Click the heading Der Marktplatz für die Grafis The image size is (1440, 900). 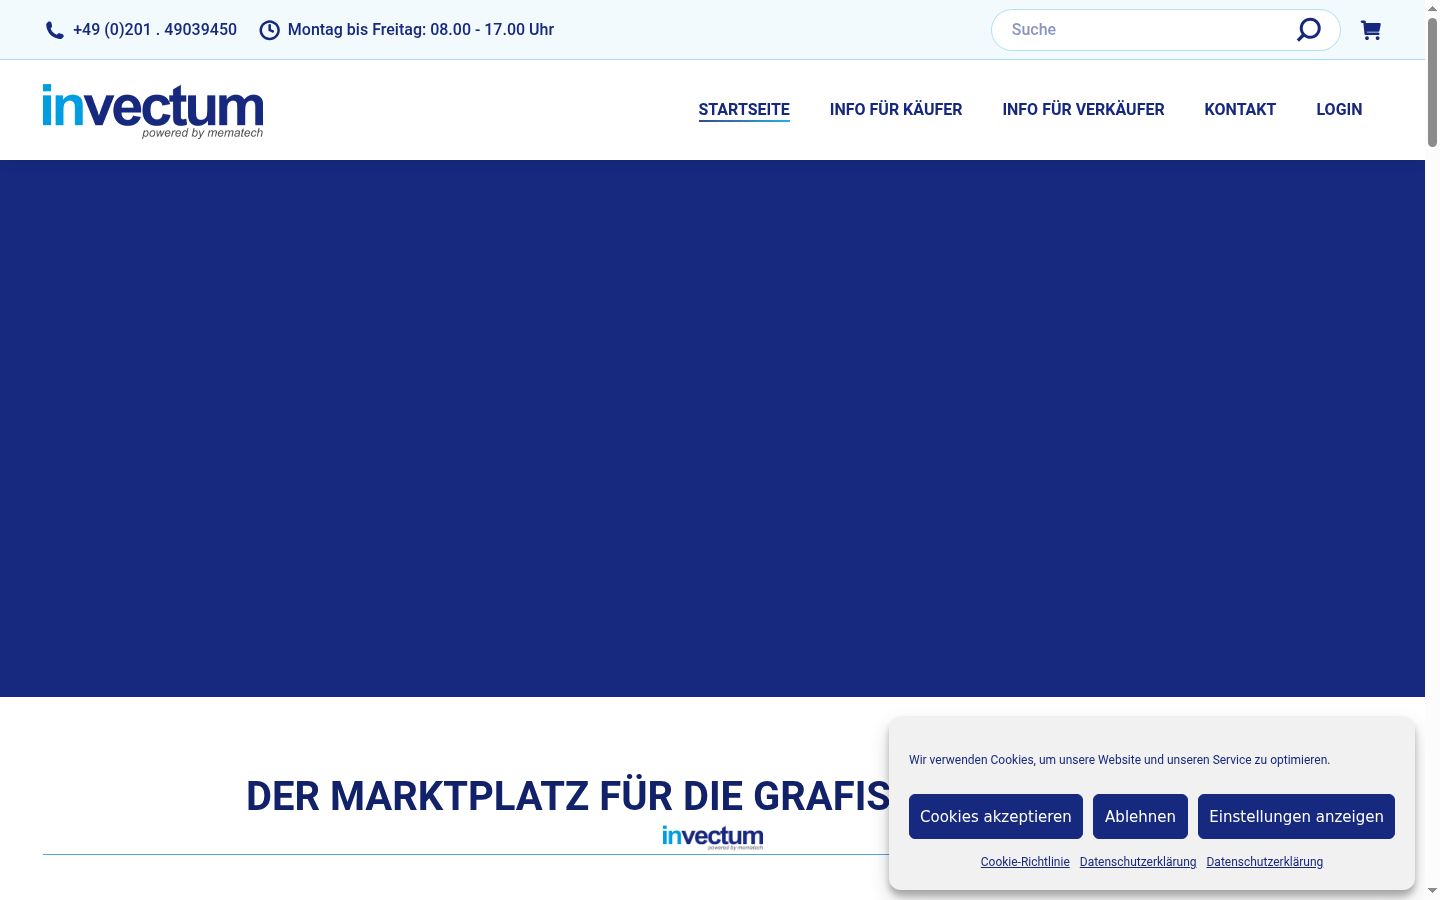(568, 797)
